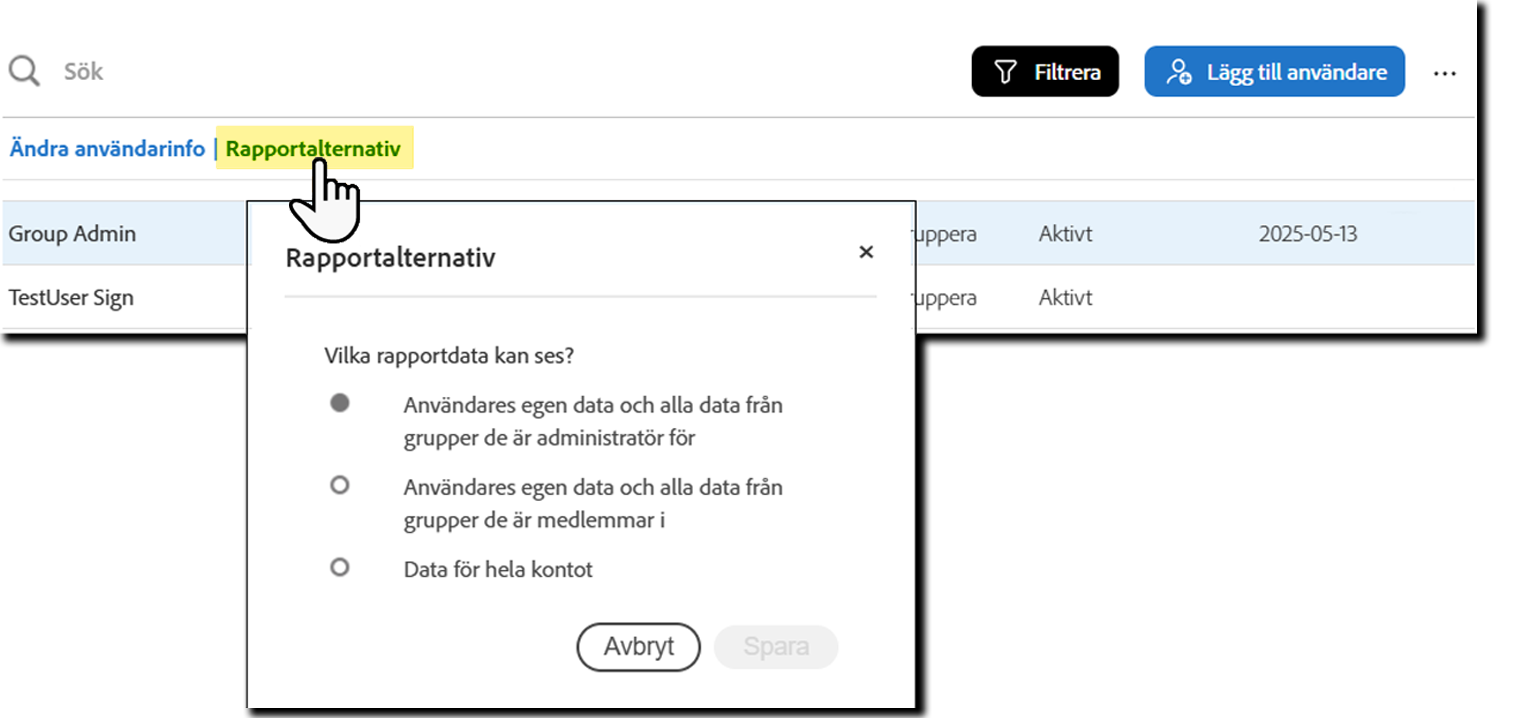Screen dimensions: 1517x718
Task: Choose the Data för hela kontot option
Action: (x=339, y=567)
